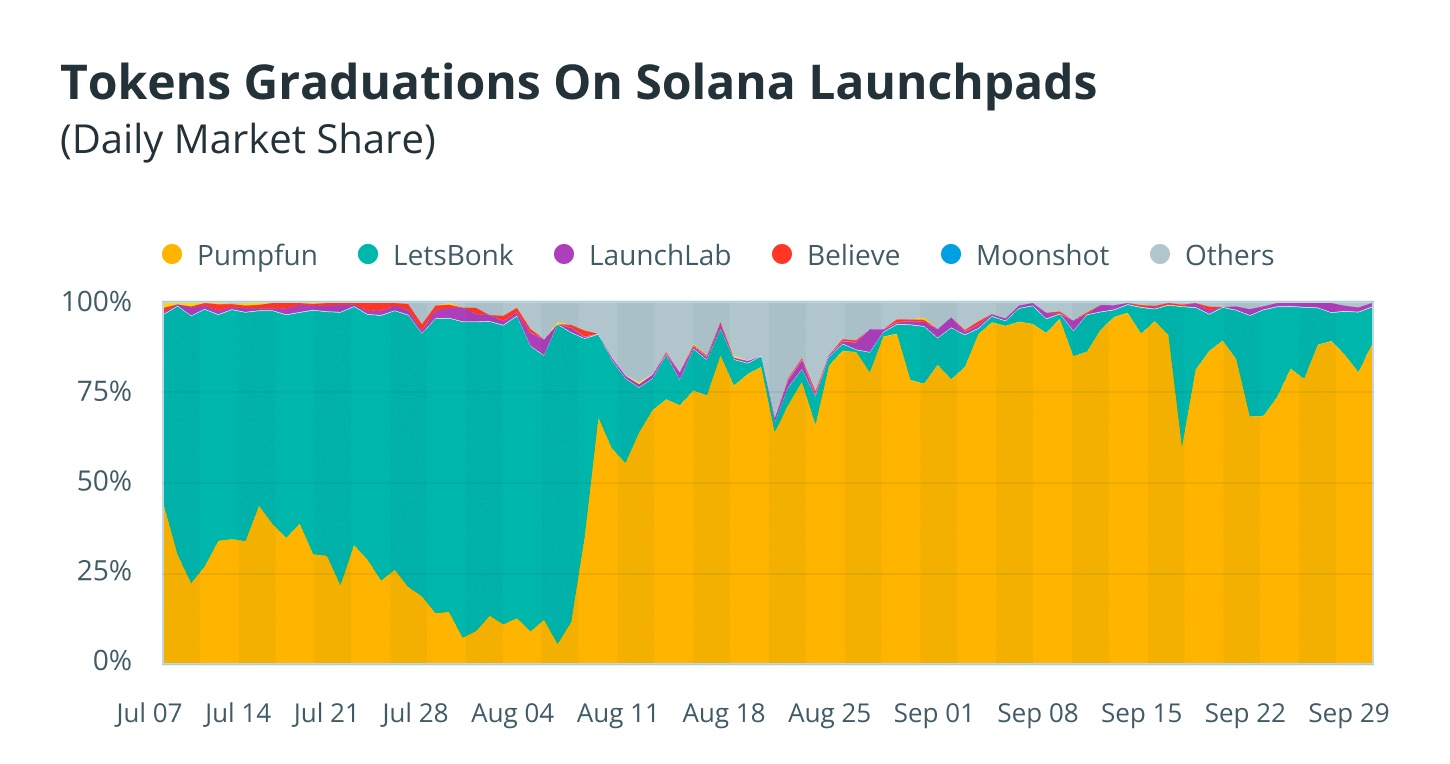Viewport: 1450px width, 764px height.
Task: Click the Sep 29 x-axis date label
Action: click(x=1349, y=713)
